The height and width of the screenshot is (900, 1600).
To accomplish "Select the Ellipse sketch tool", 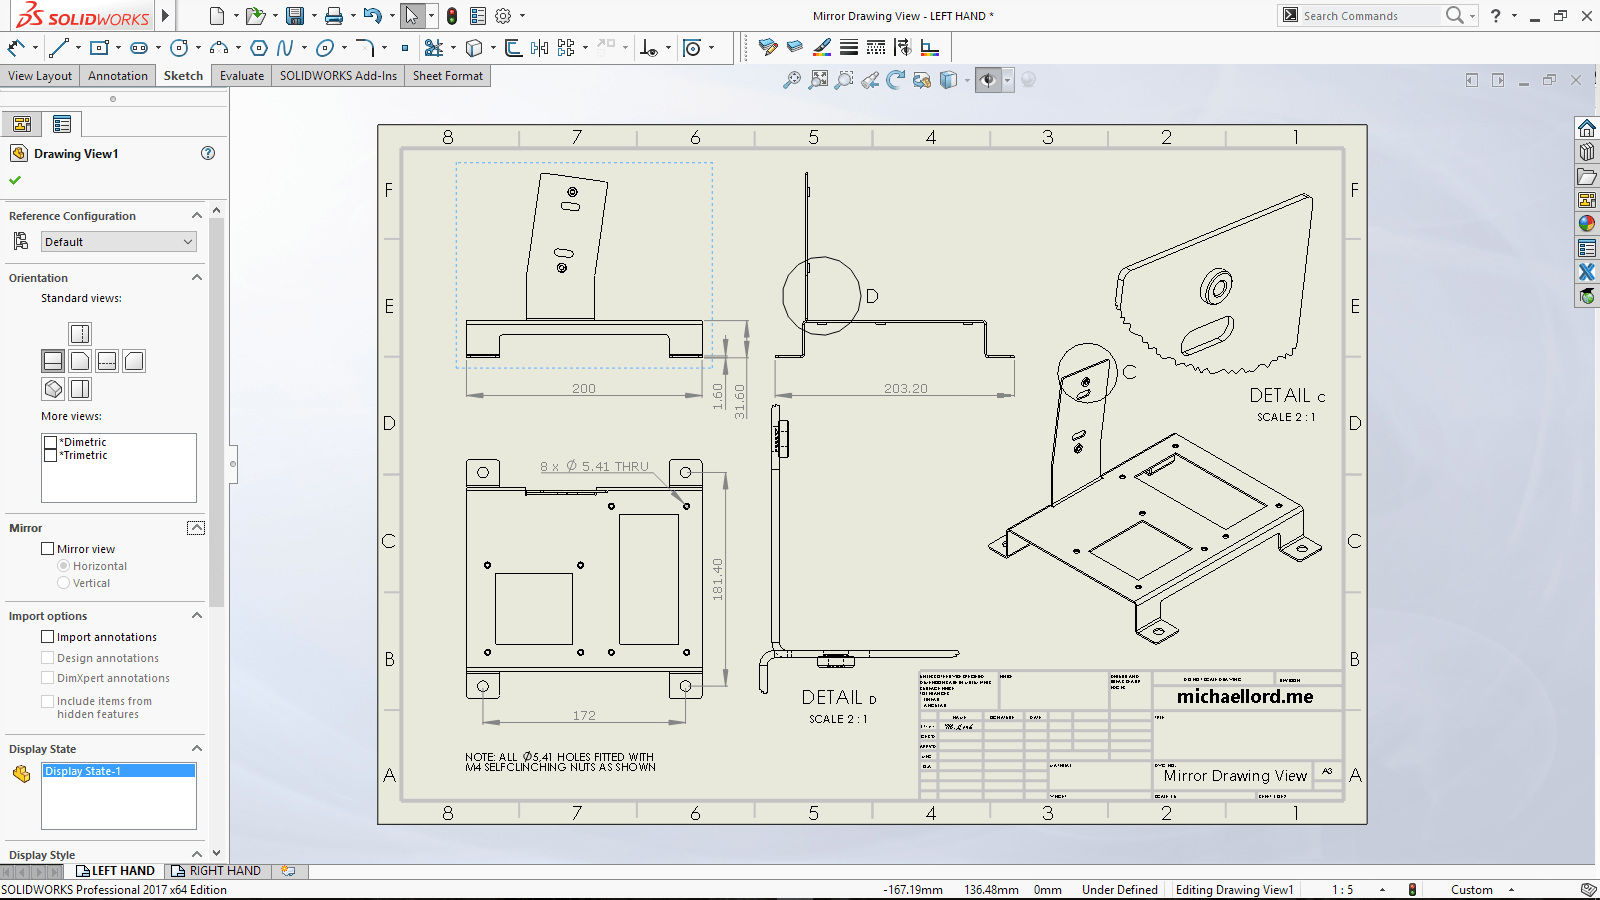I will coord(325,48).
